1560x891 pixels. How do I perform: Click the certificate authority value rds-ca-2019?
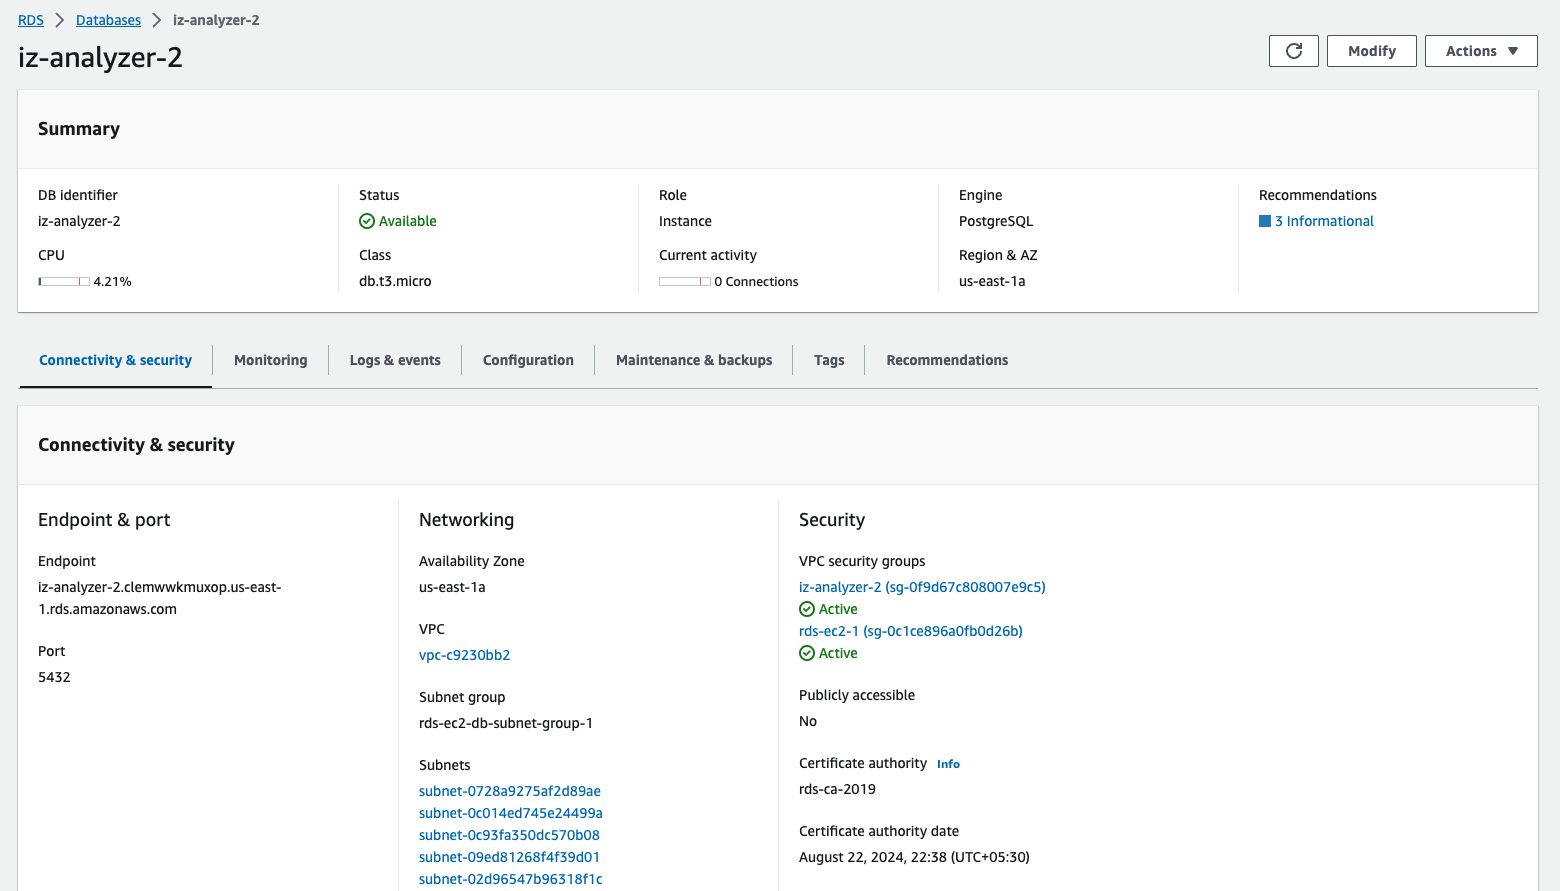[x=837, y=789]
